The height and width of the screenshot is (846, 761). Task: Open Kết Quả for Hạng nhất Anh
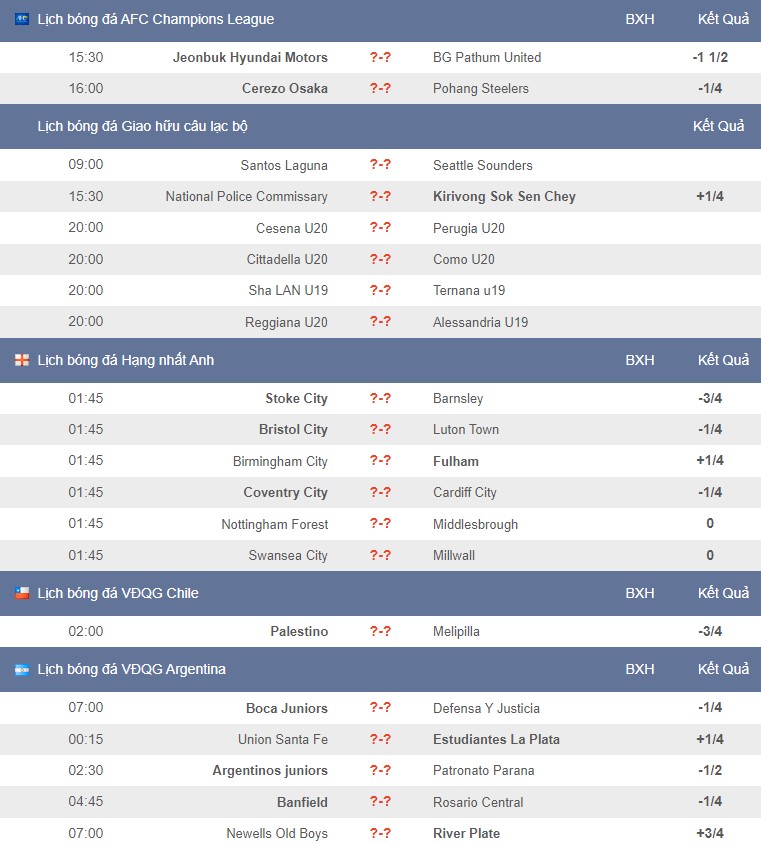723,360
